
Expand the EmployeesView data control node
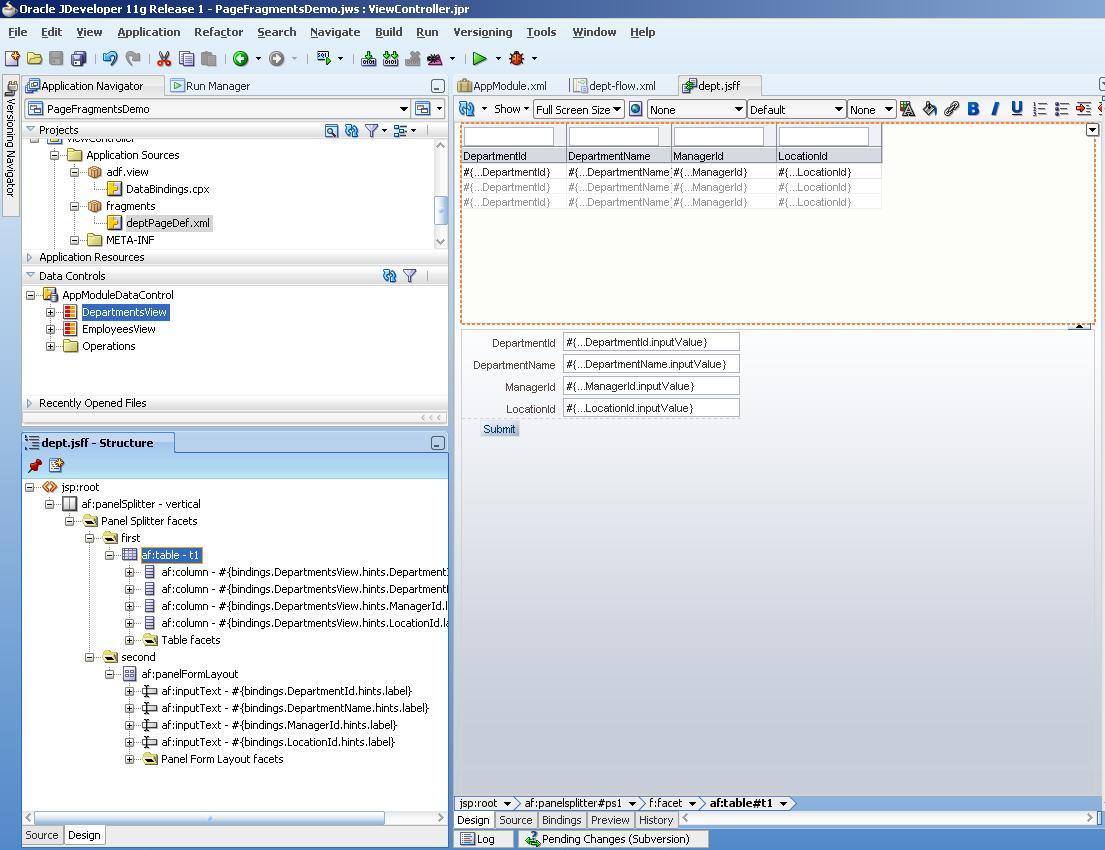[x=49, y=328]
